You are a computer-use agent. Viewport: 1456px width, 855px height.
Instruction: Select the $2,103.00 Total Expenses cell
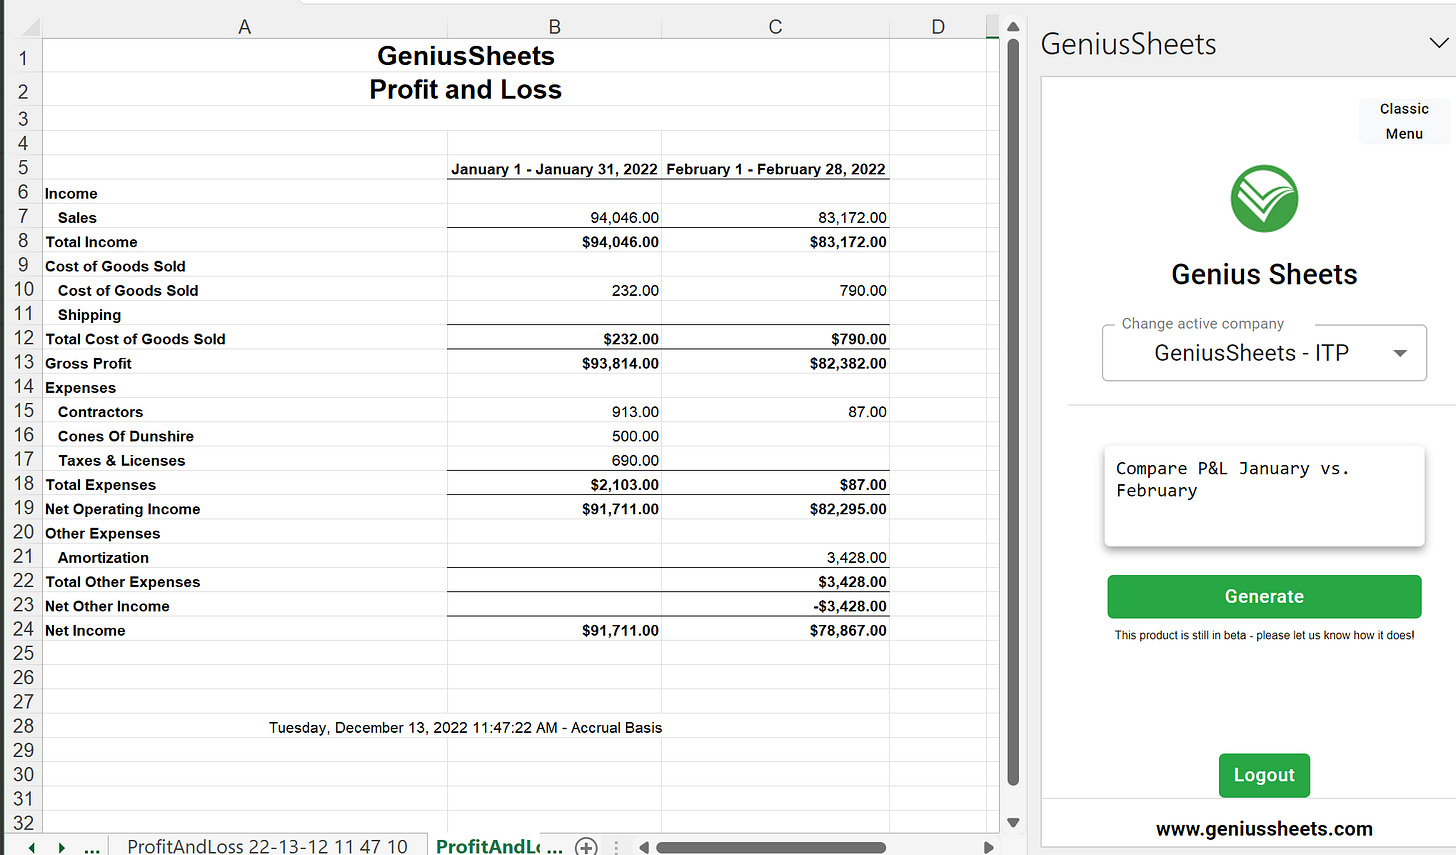pyautogui.click(x=554, y=484)
